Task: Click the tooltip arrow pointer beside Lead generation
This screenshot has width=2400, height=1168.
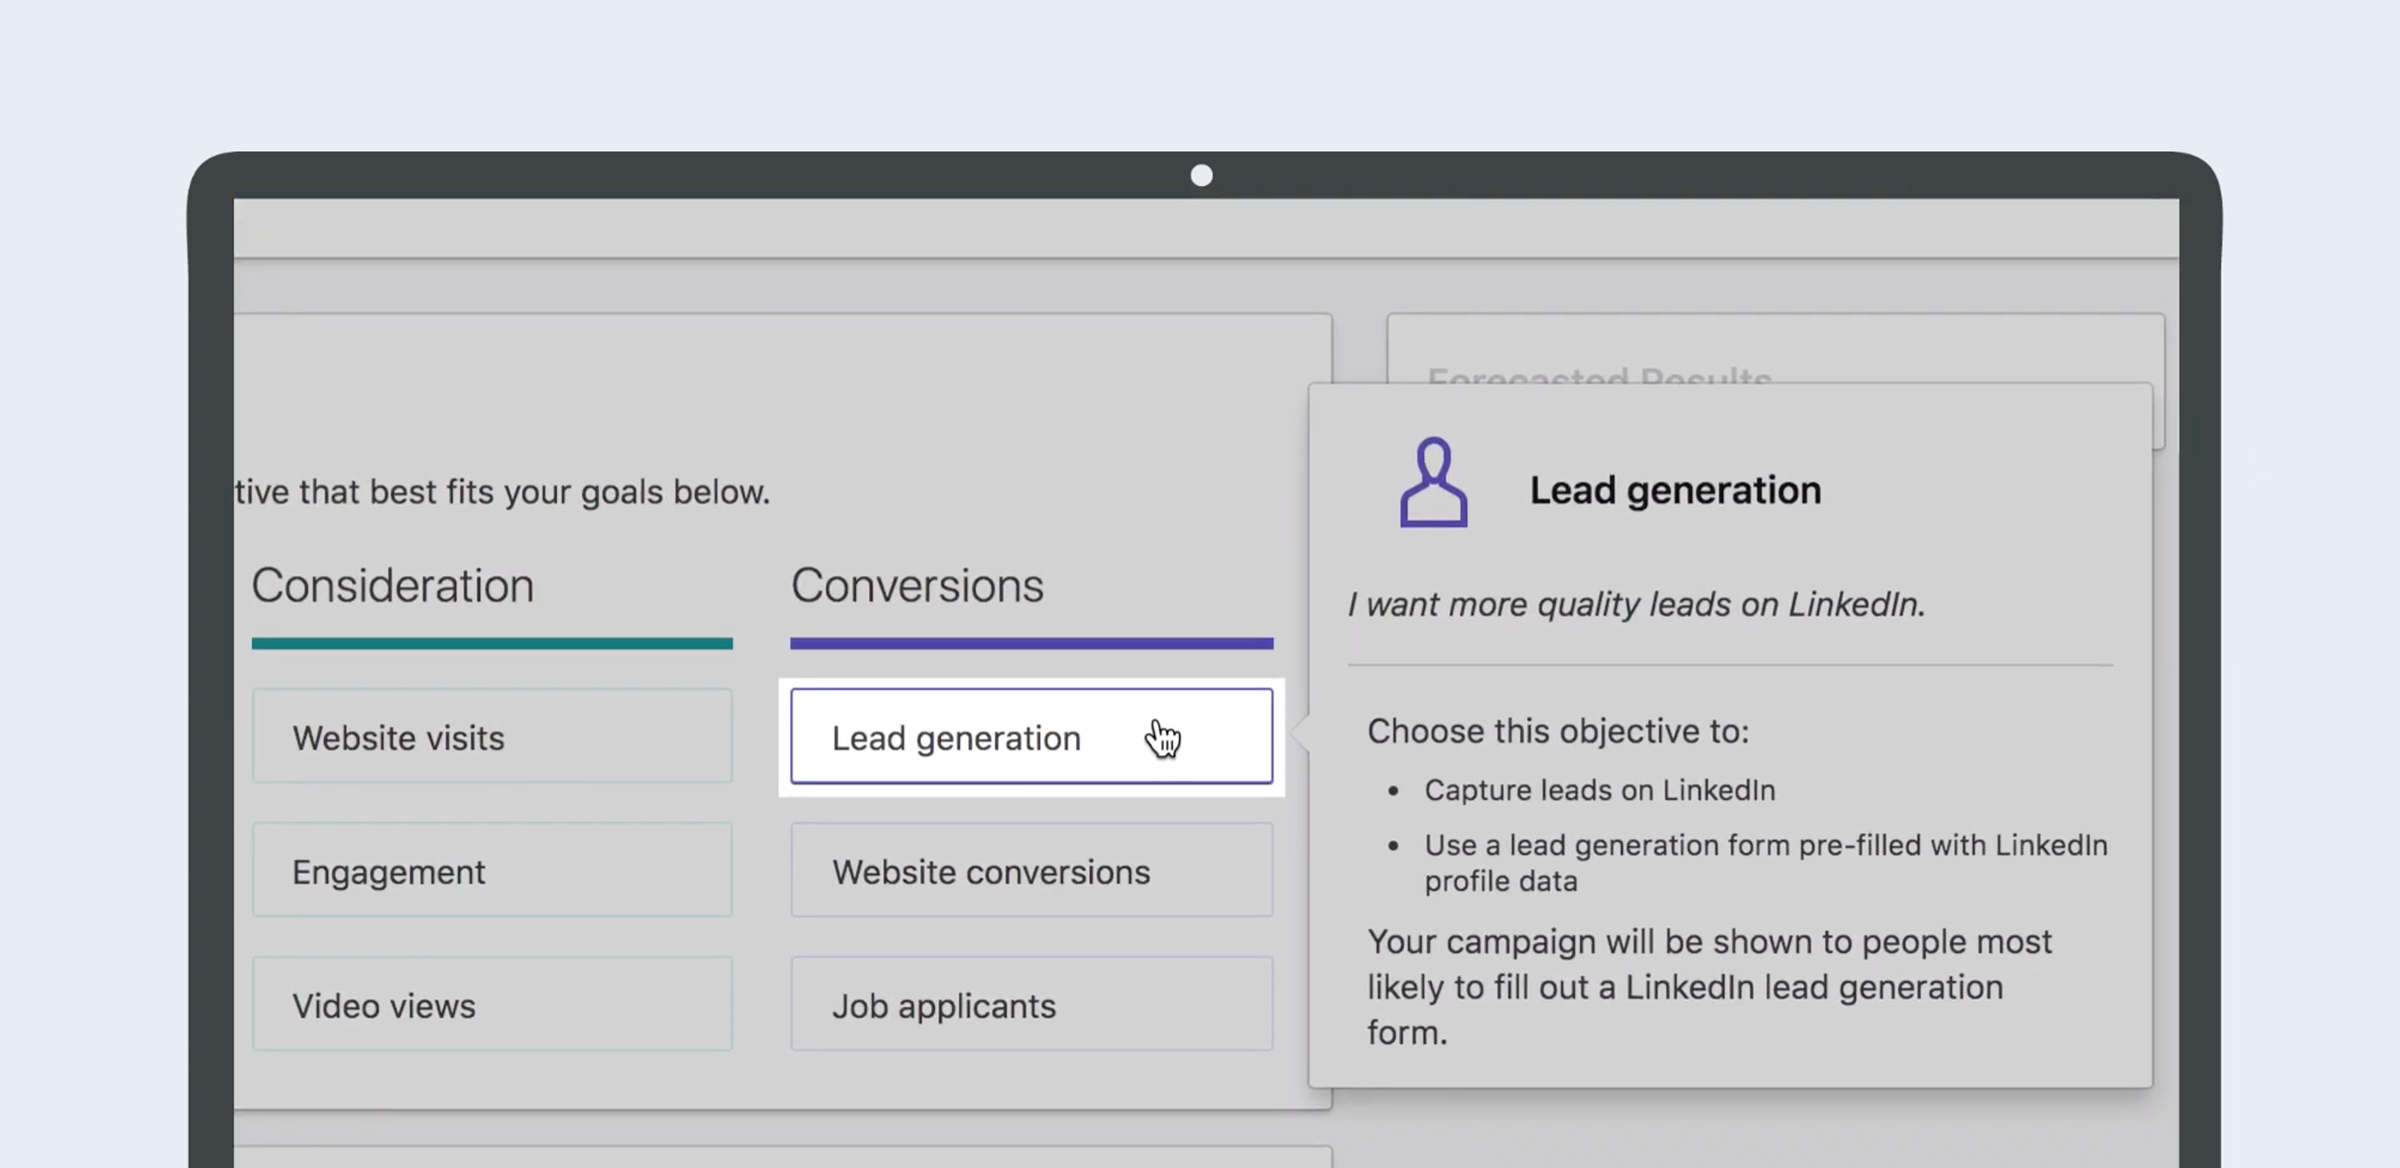Action: [x=1300, y=732]
